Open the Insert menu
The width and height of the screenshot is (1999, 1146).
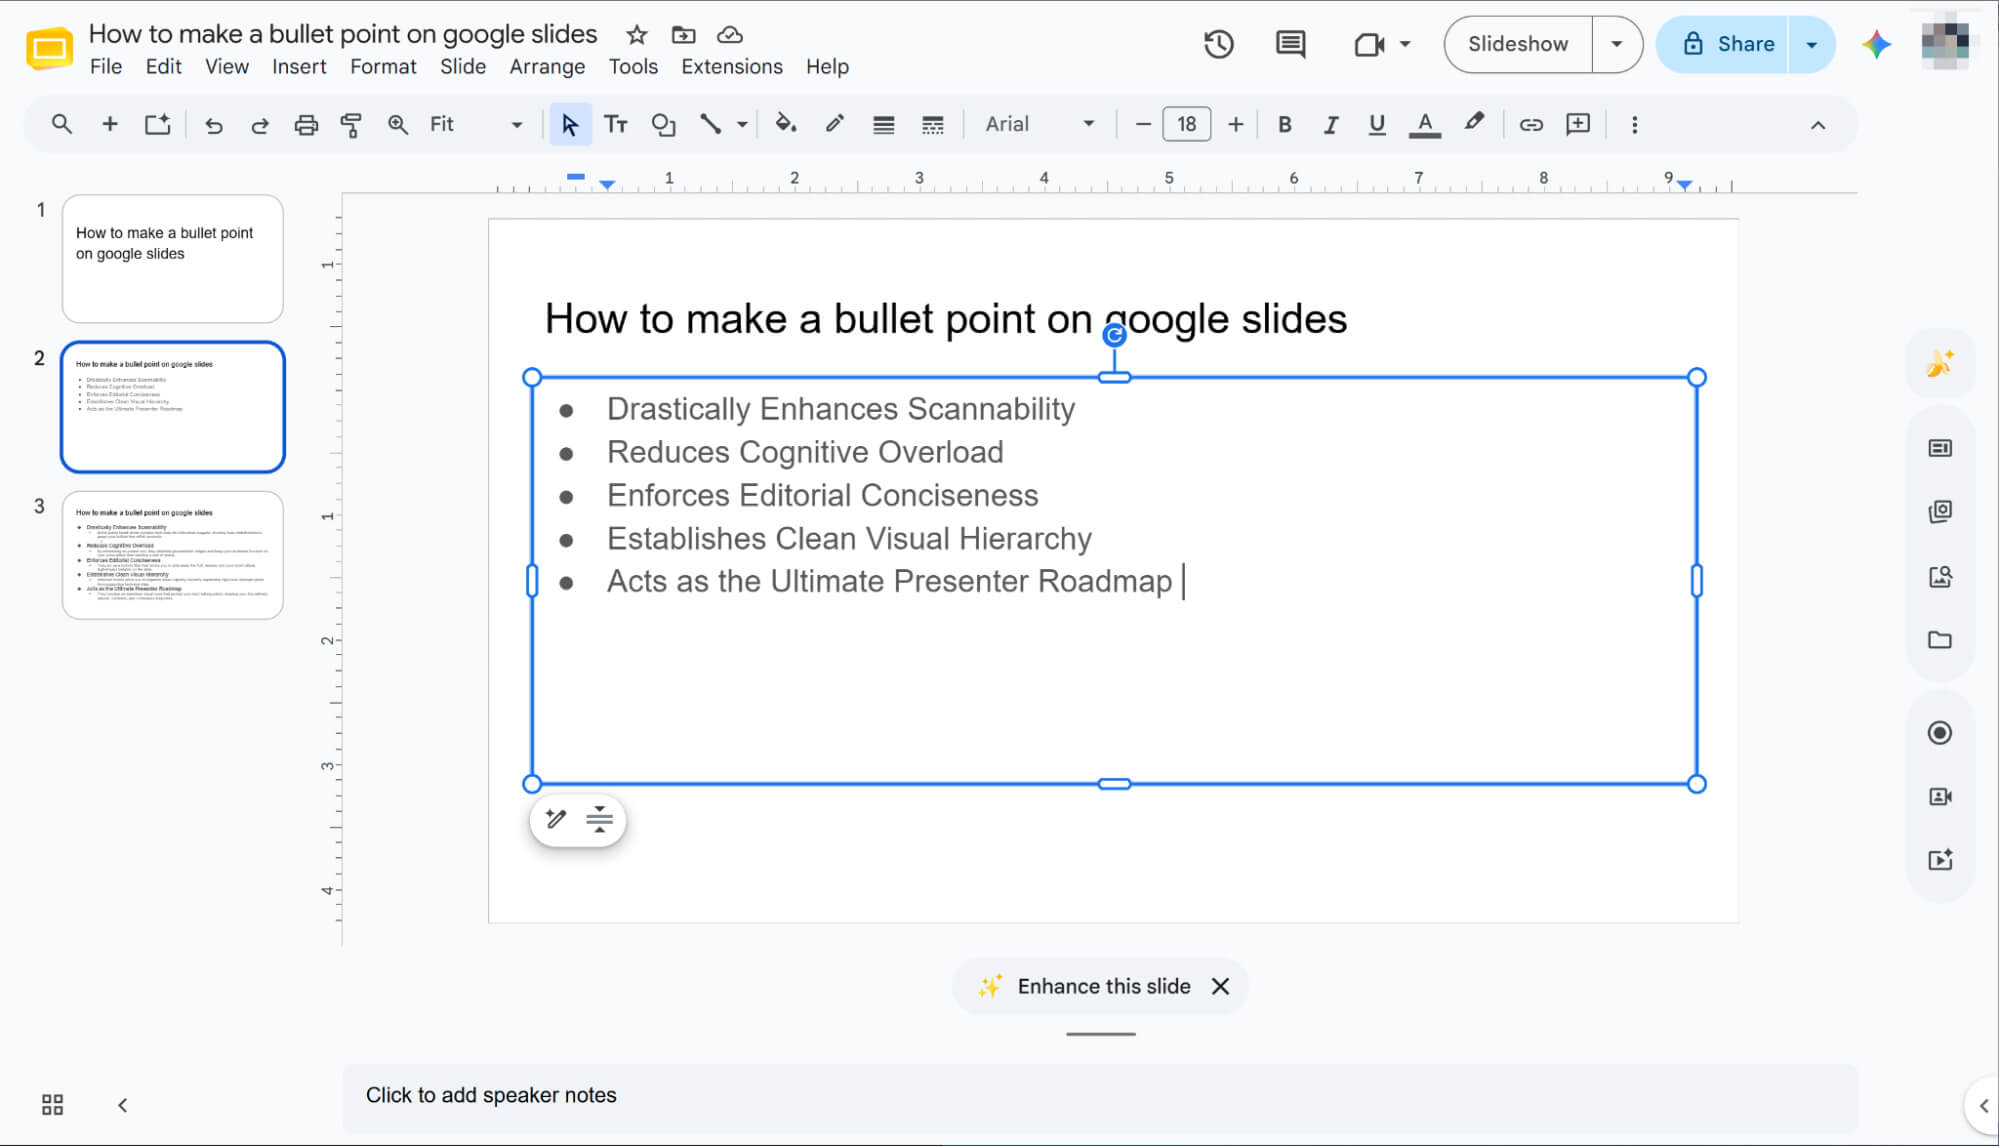pos(299,67)
